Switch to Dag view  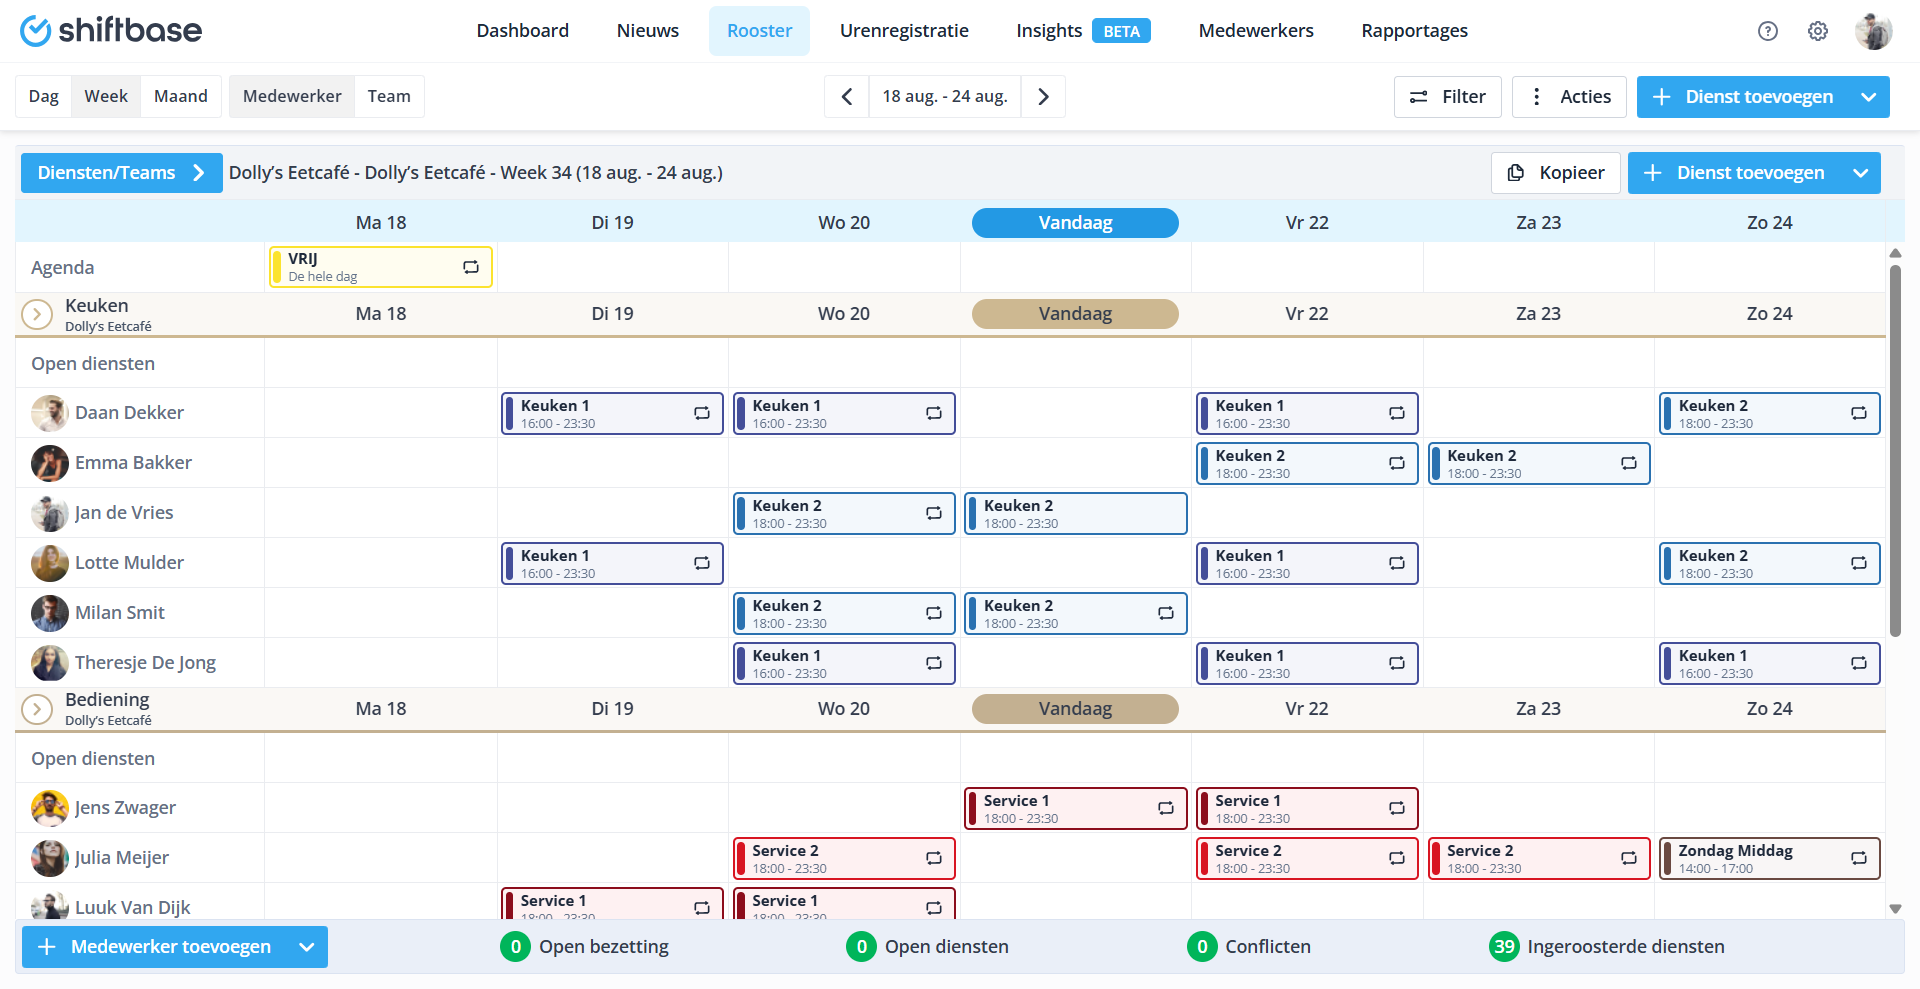click(44, 97)
